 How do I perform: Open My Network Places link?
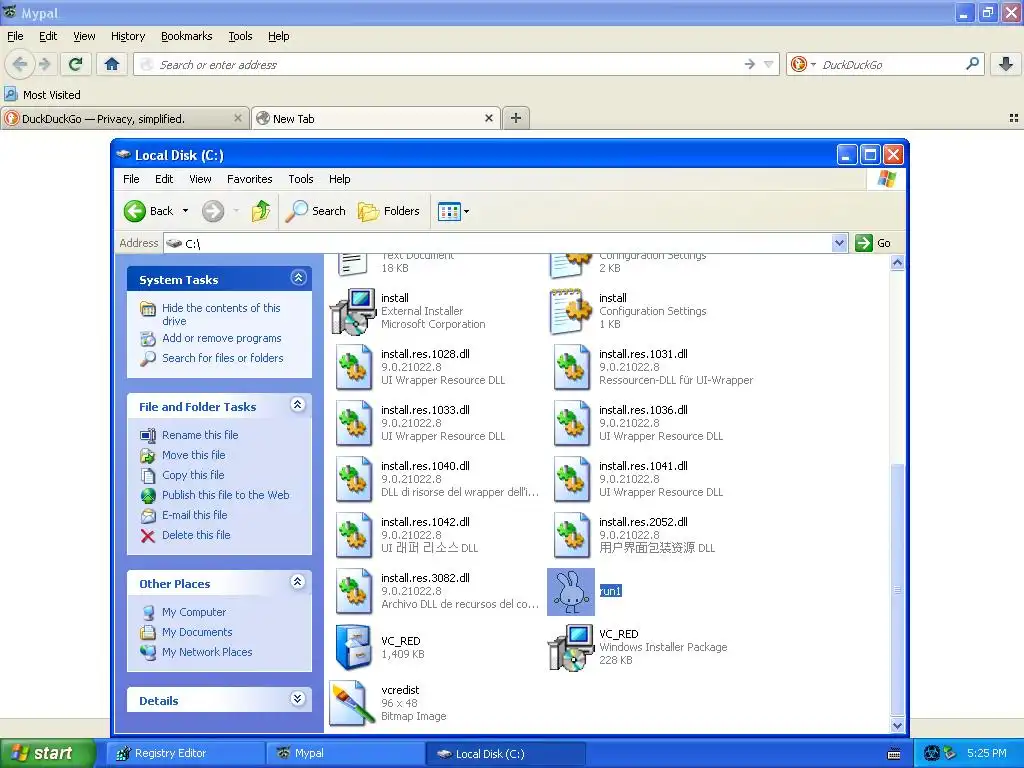click(x=207, y=652)
